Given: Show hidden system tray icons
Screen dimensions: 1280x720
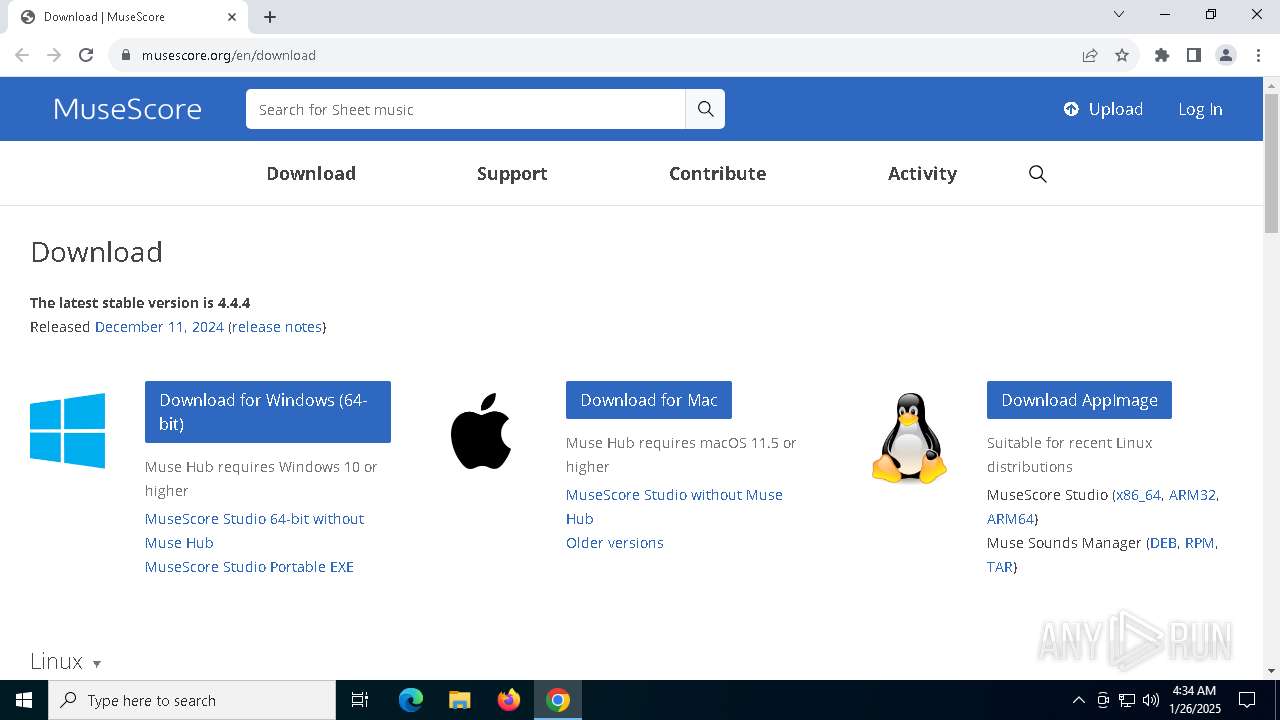Looking at the screenshot, I should (1078, 700).
